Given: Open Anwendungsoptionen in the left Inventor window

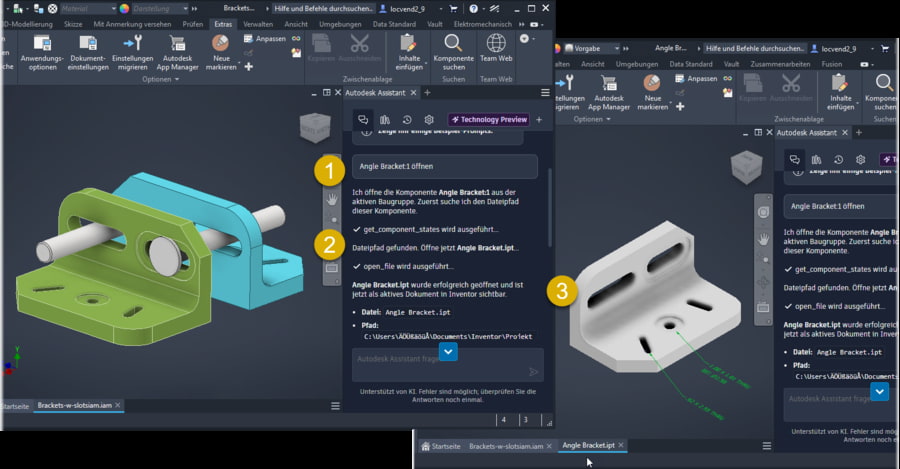Looking at the screenshot, I should [x=42, y=53].
